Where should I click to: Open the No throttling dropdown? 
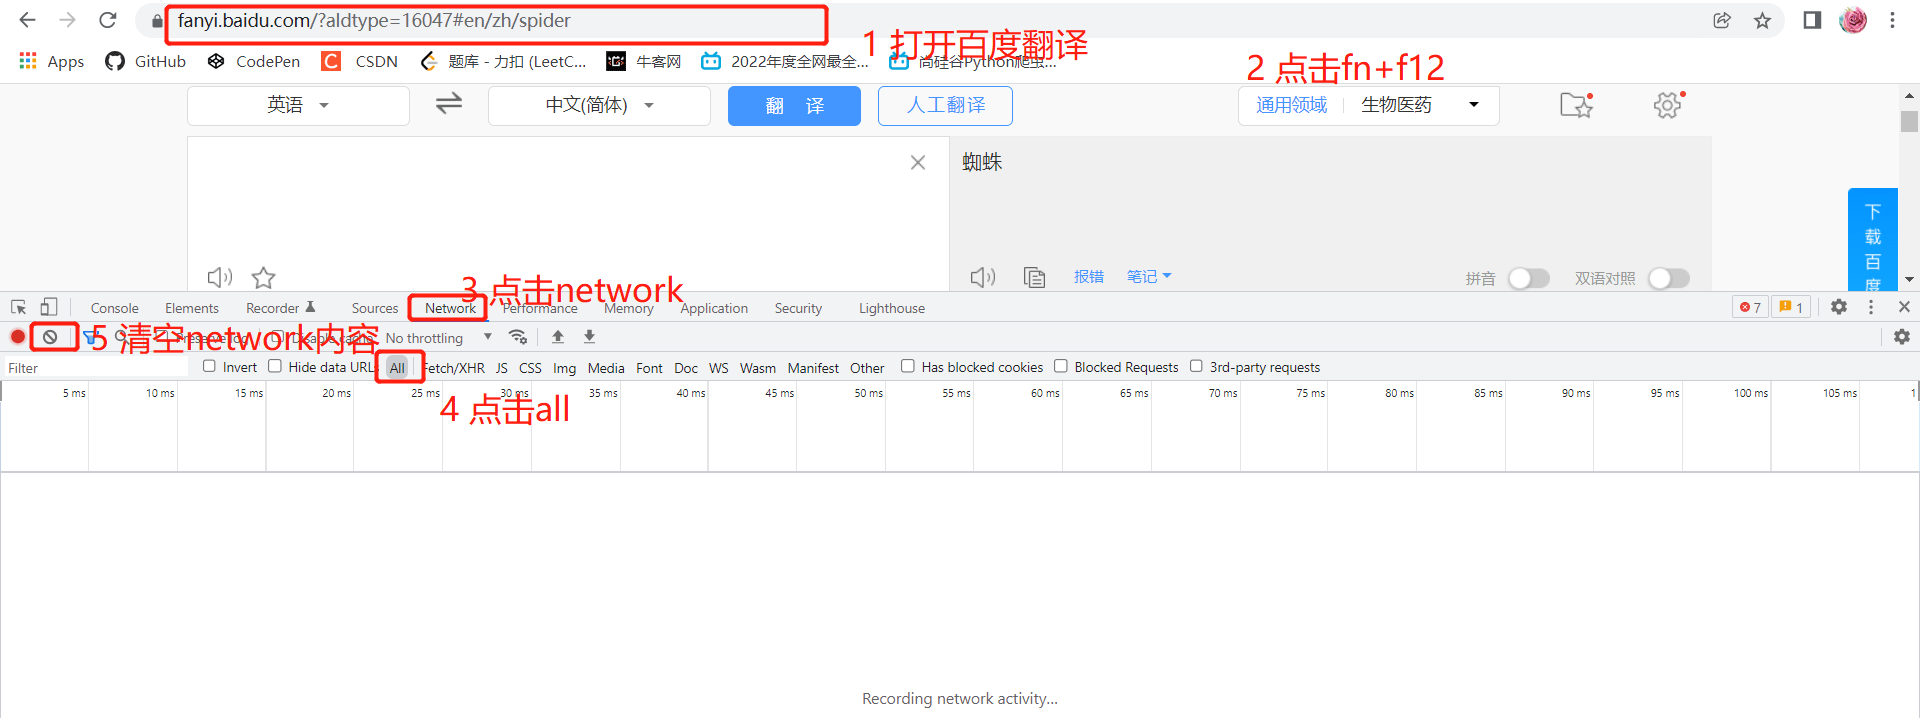438,338
